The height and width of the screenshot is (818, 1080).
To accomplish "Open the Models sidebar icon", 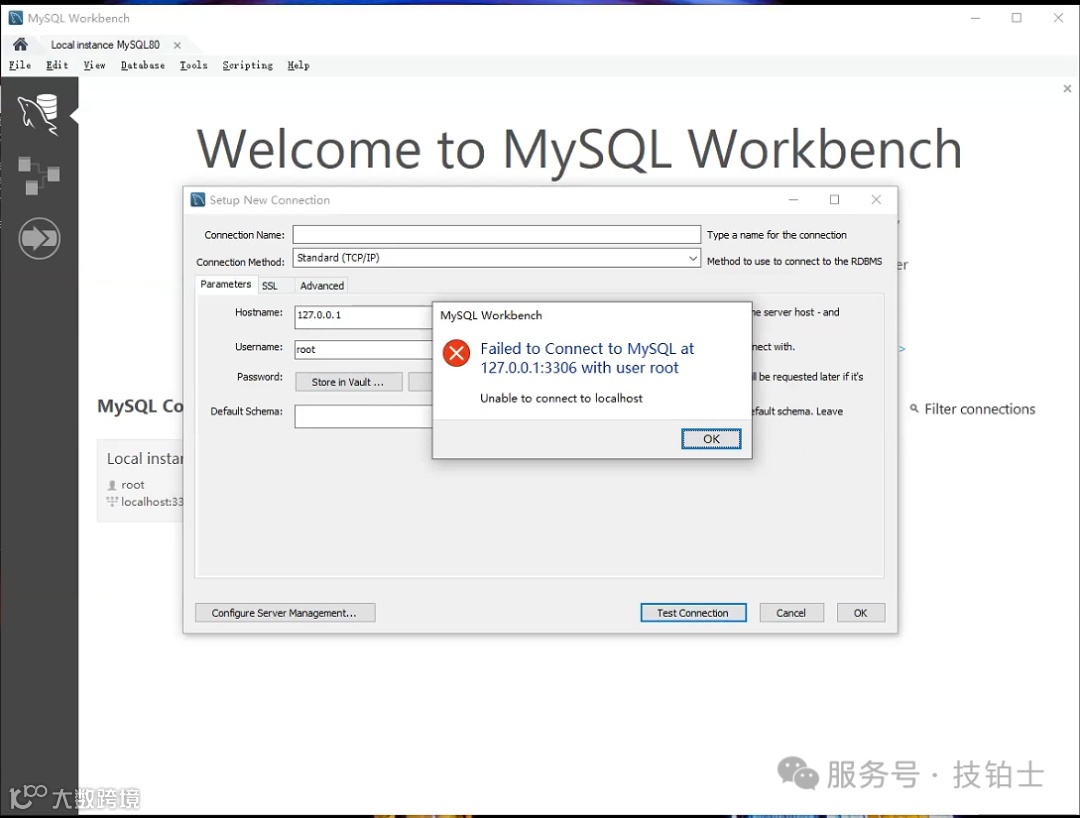I will tap(39, 175).
